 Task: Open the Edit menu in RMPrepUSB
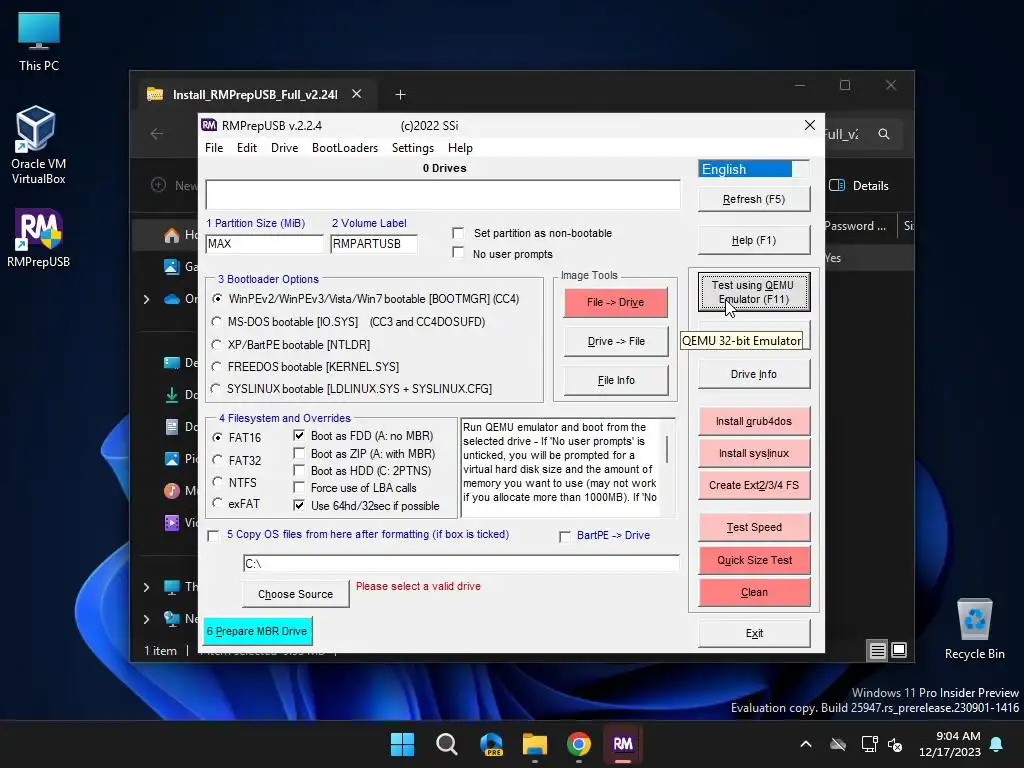click(247, 148)
